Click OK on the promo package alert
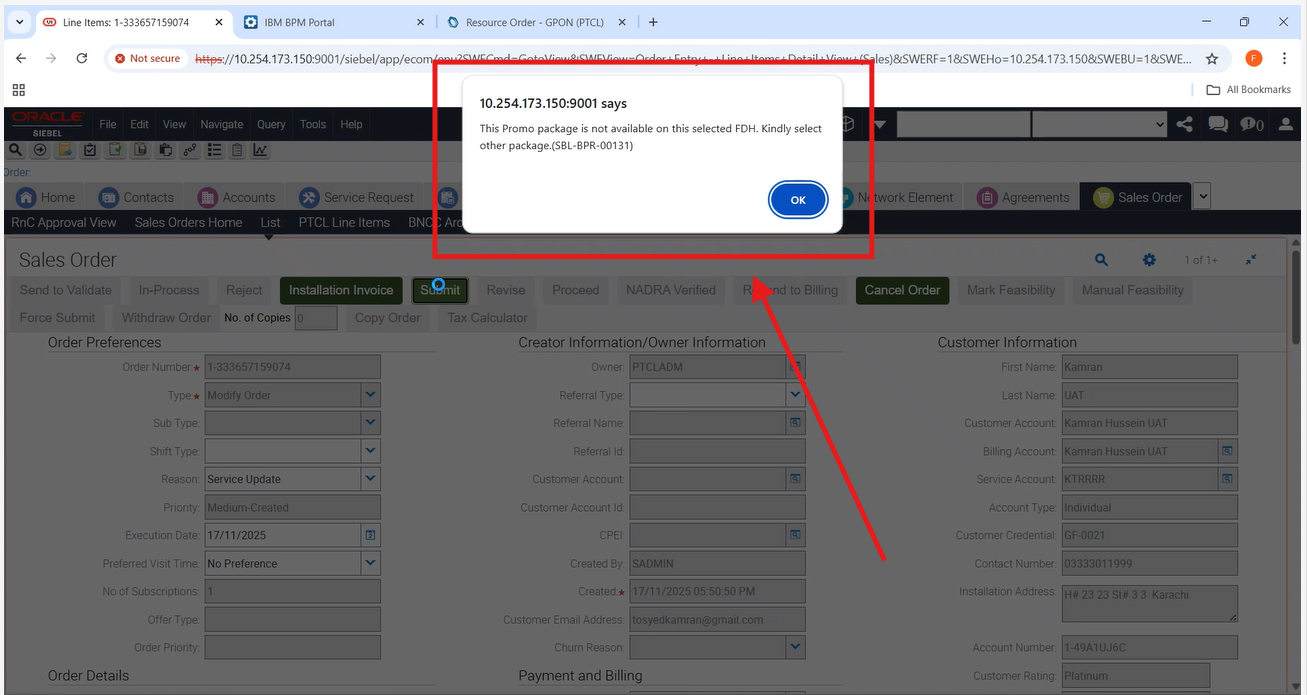 pyautogui.click(x=797, y=200)
